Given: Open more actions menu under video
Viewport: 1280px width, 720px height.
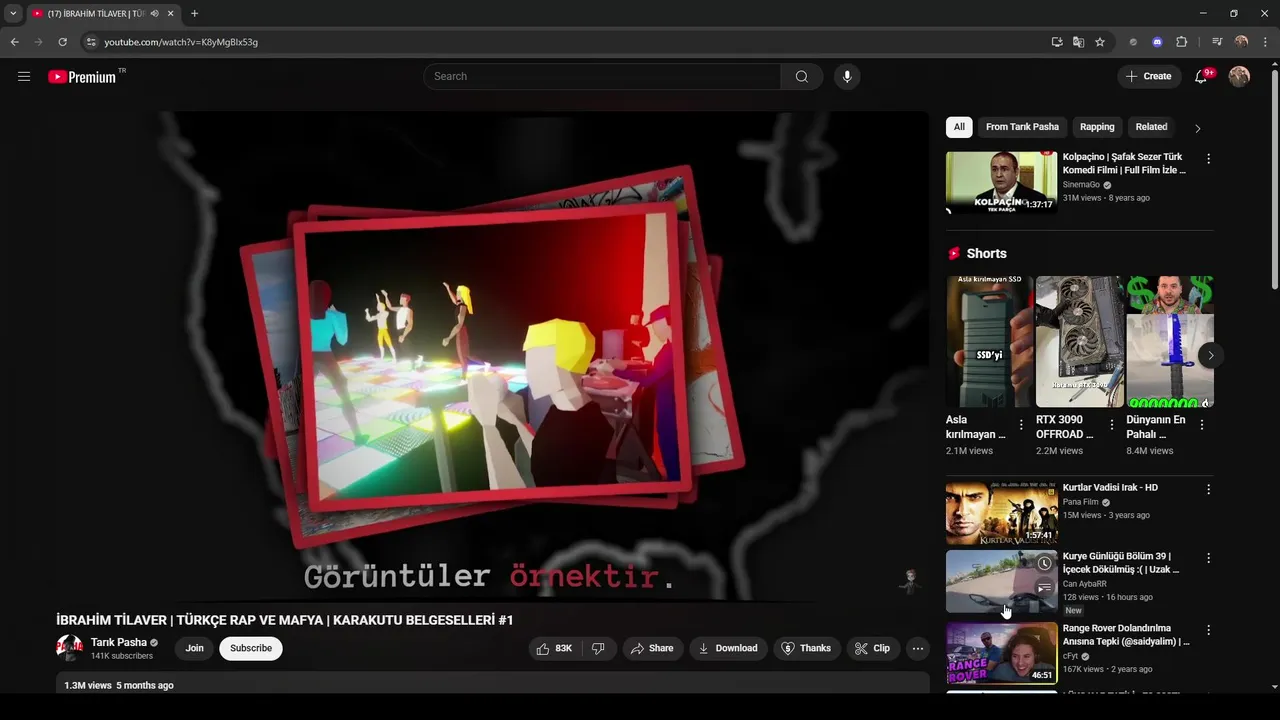Looking at the screenshot, I should coord(917,648).
